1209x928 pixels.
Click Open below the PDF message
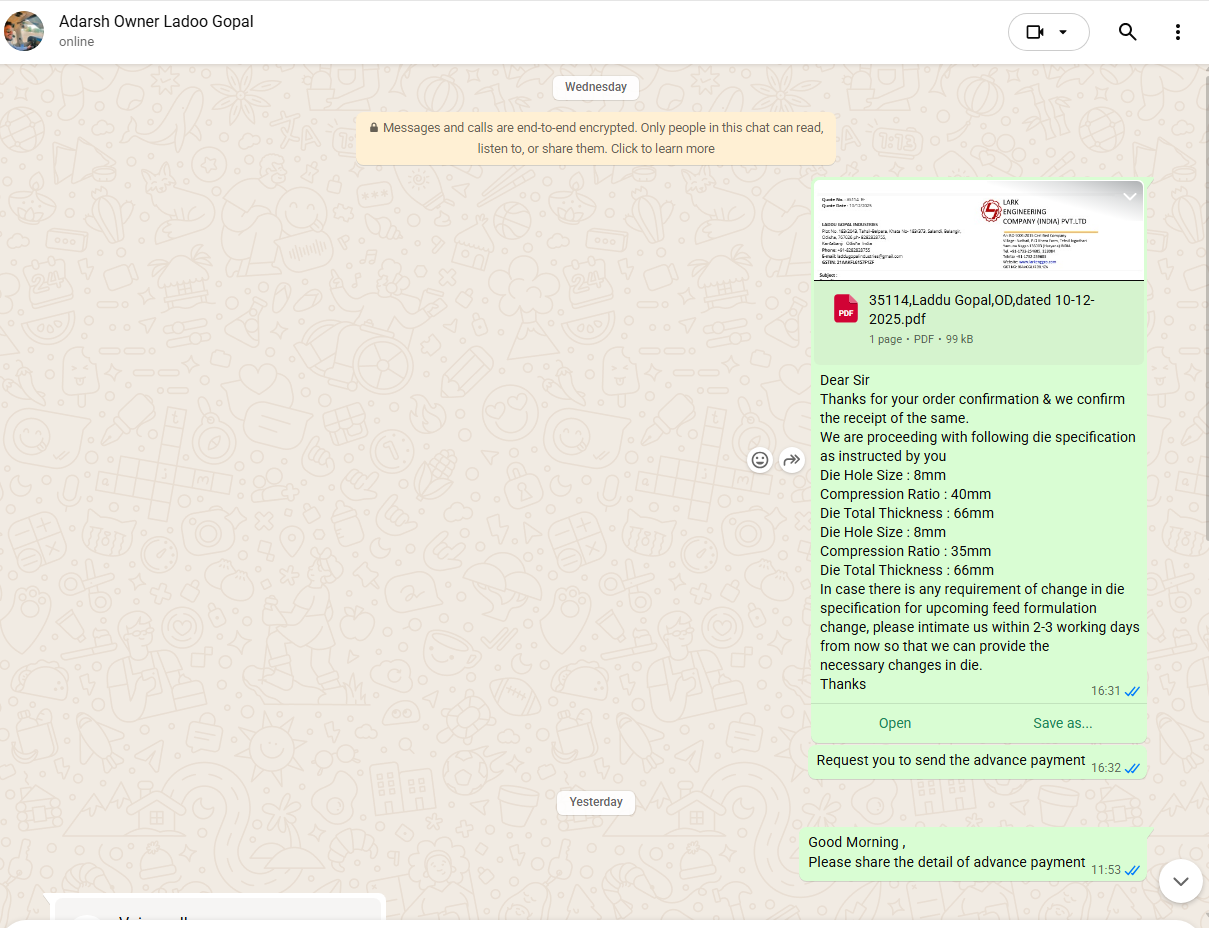[x=894, y=723]
